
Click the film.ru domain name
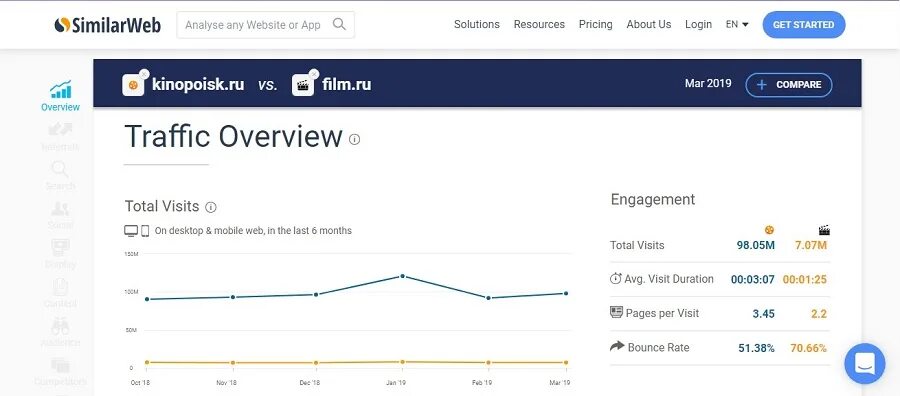[347, 85]
